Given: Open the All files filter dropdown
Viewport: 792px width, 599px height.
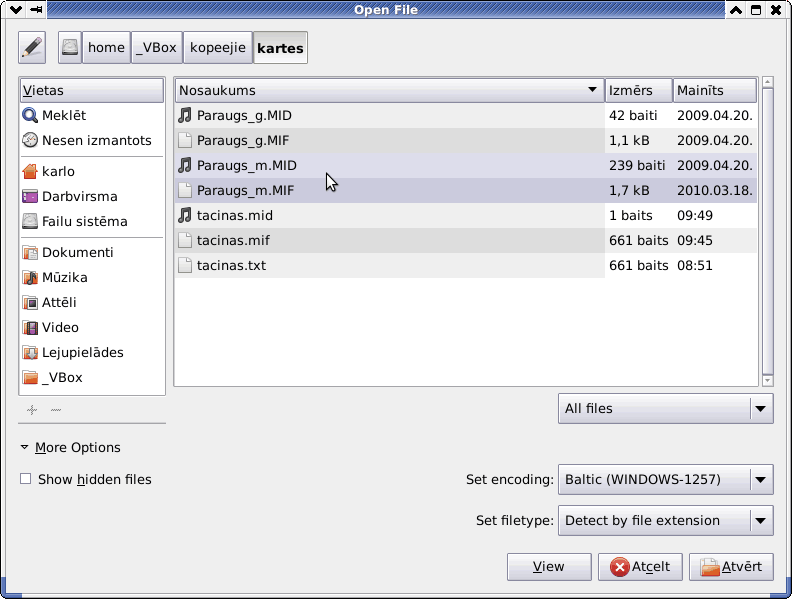Looking at the screenshot, I should click(x=665, y=409).
